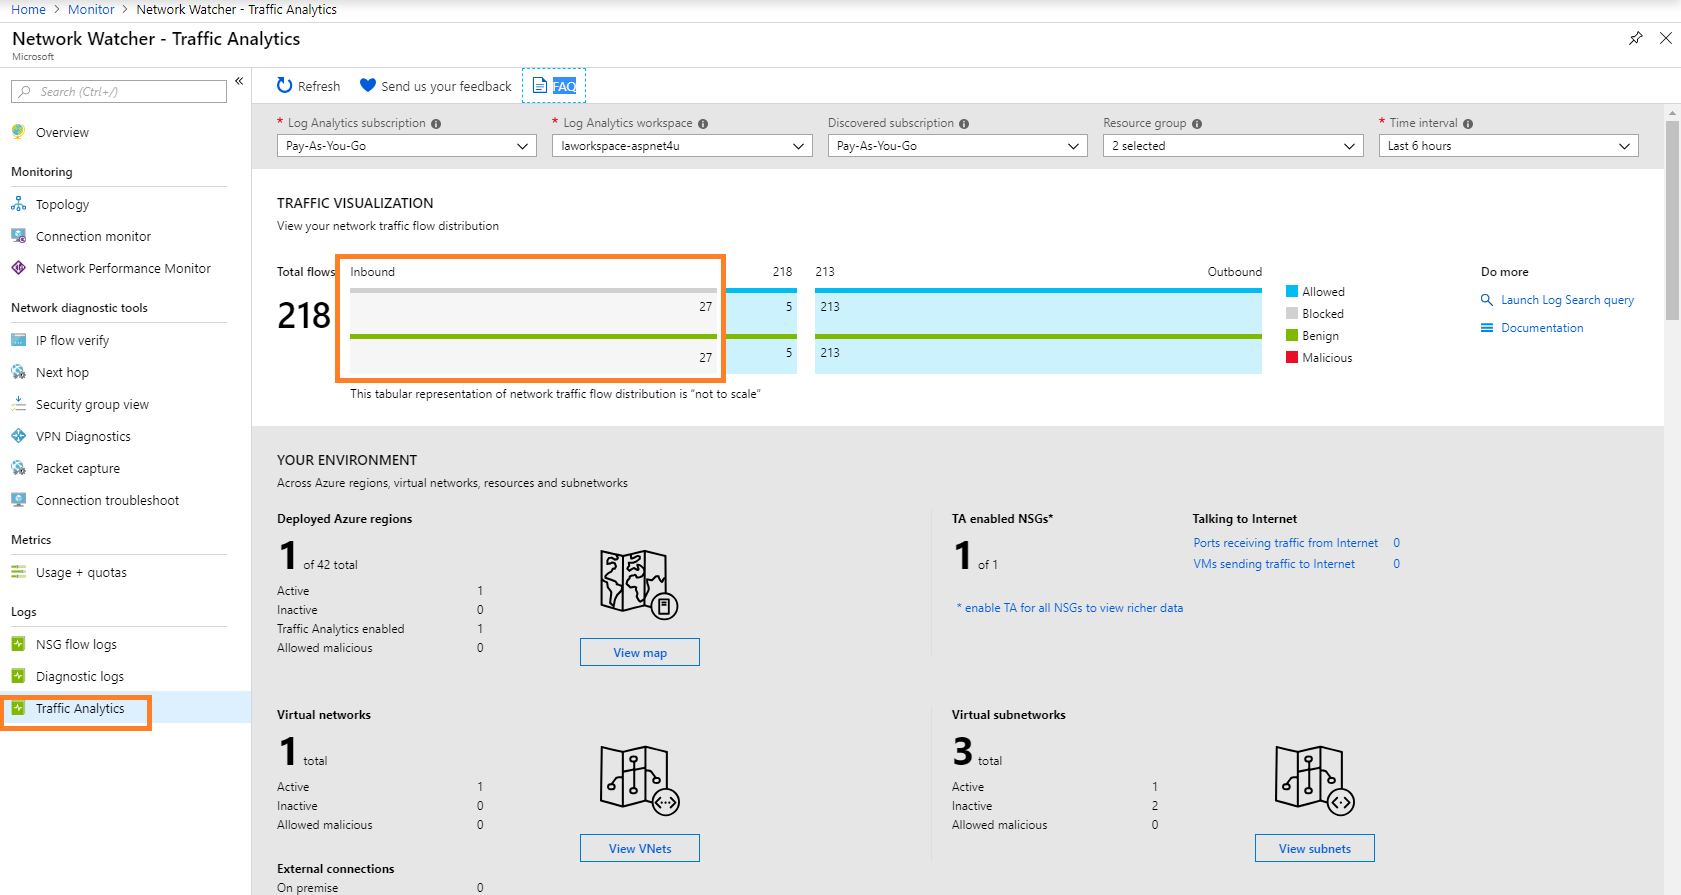Viewport: 1681px width, 895px height.
Task: Click the VPN Diagnostics icon
Action: (x=18, y=436)
